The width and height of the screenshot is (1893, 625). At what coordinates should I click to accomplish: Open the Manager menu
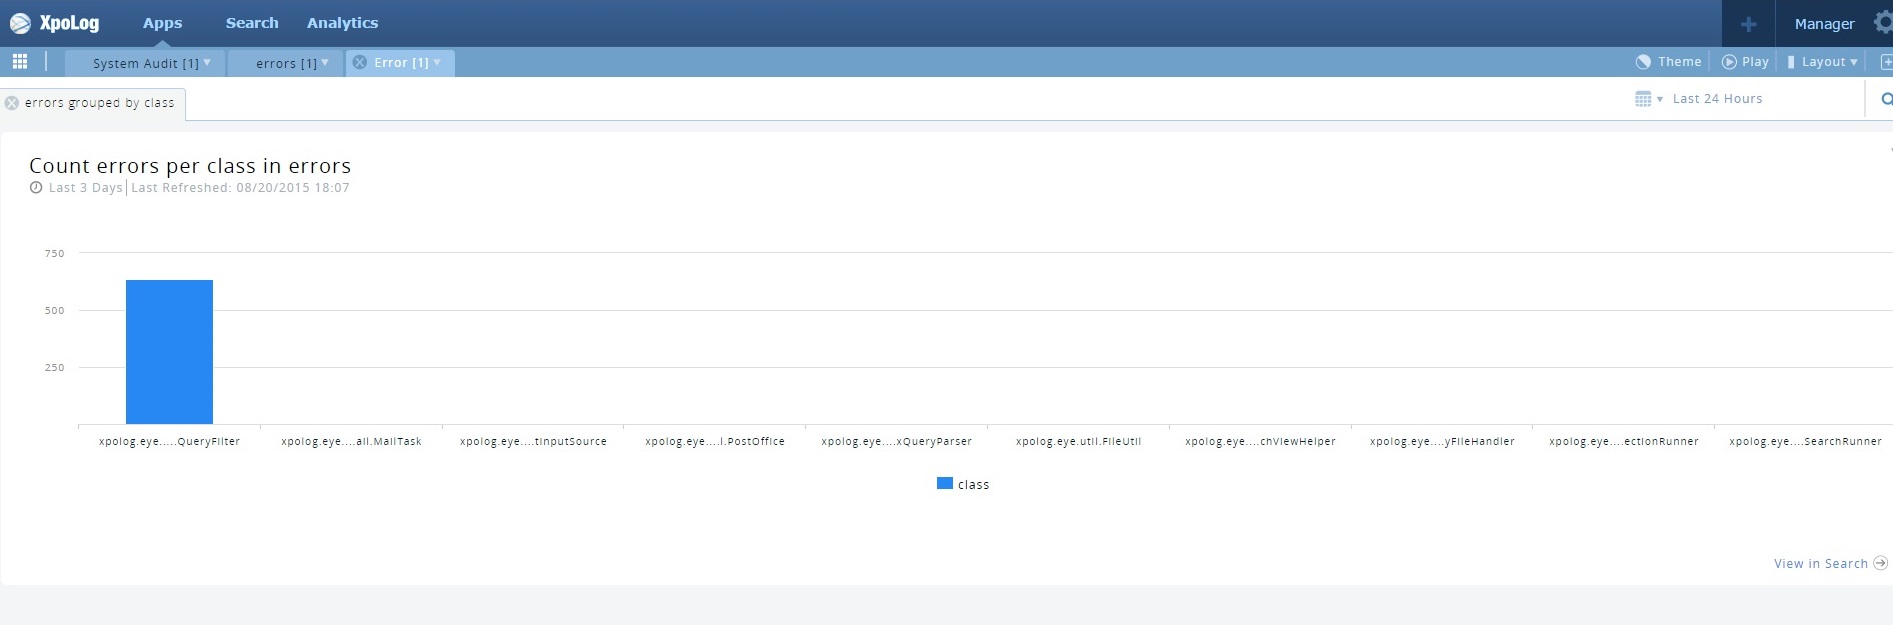pos(1824,24)
